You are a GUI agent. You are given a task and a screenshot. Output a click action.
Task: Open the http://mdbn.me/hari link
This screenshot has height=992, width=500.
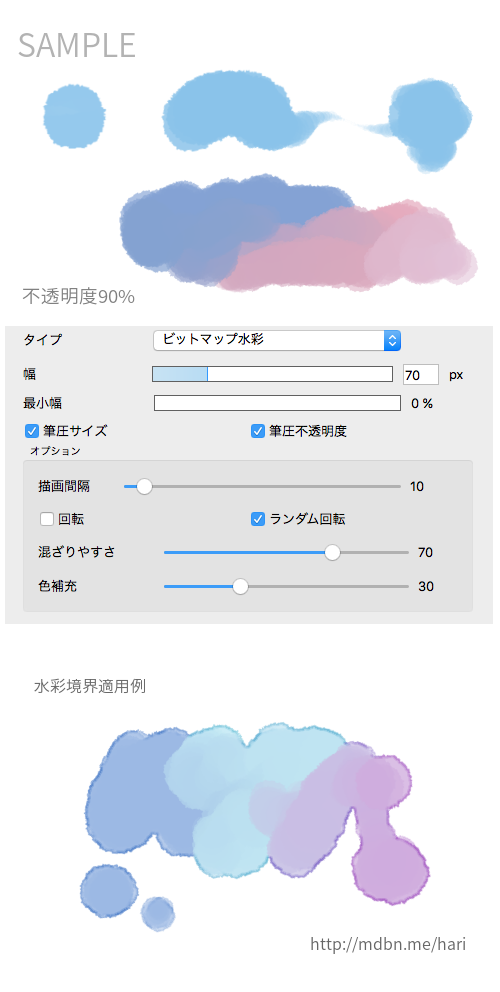388,945
